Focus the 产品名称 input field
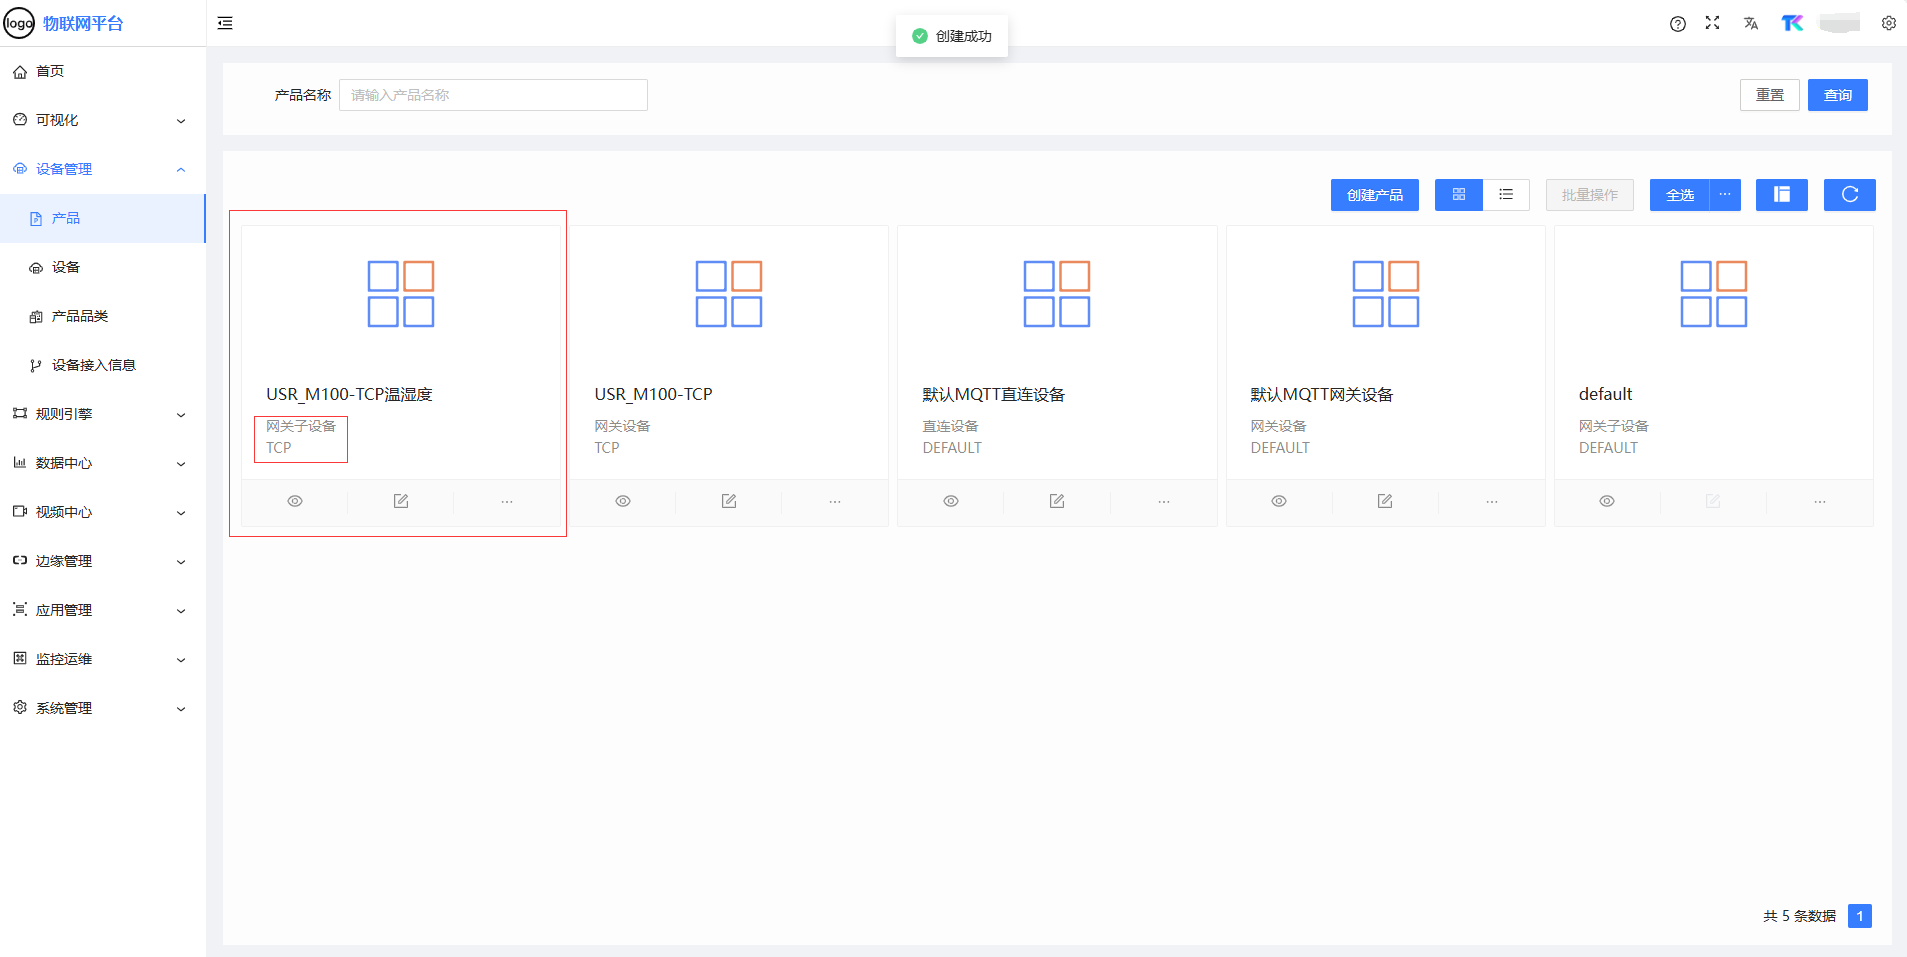The width and height of the screenshot is (1907, 957). pos(493,95)
